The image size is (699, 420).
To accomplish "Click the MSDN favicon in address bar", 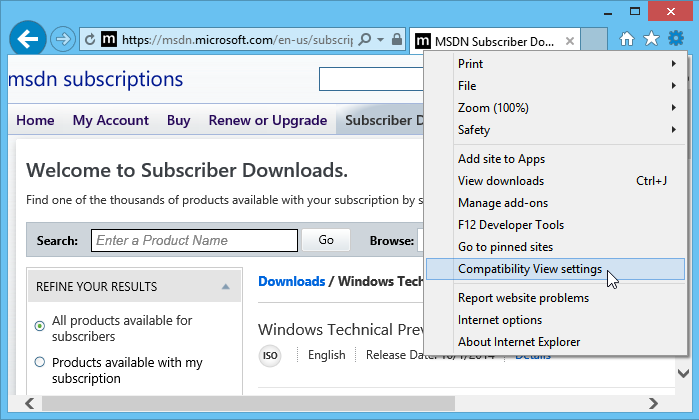I will 109,39.
